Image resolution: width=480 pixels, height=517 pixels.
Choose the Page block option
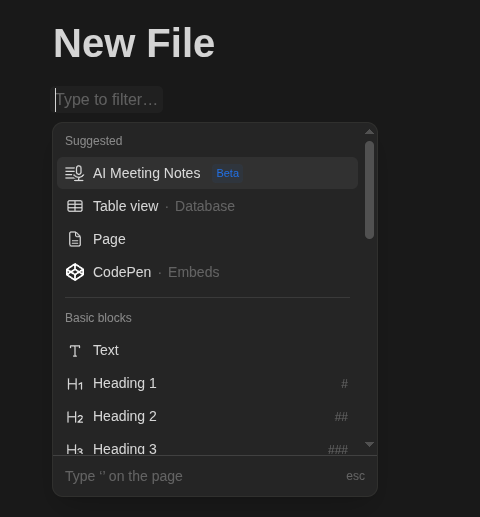pos(207,239)
